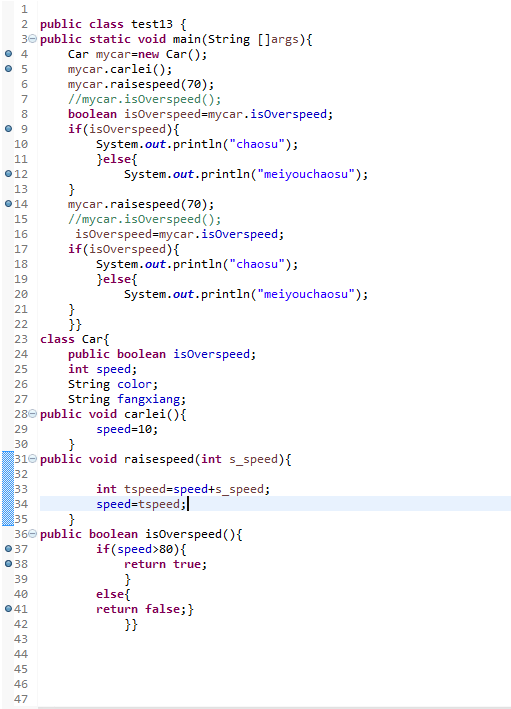
Task: Click 'Car mycar=new Car();' on line 4
Action: click(137, 54)
